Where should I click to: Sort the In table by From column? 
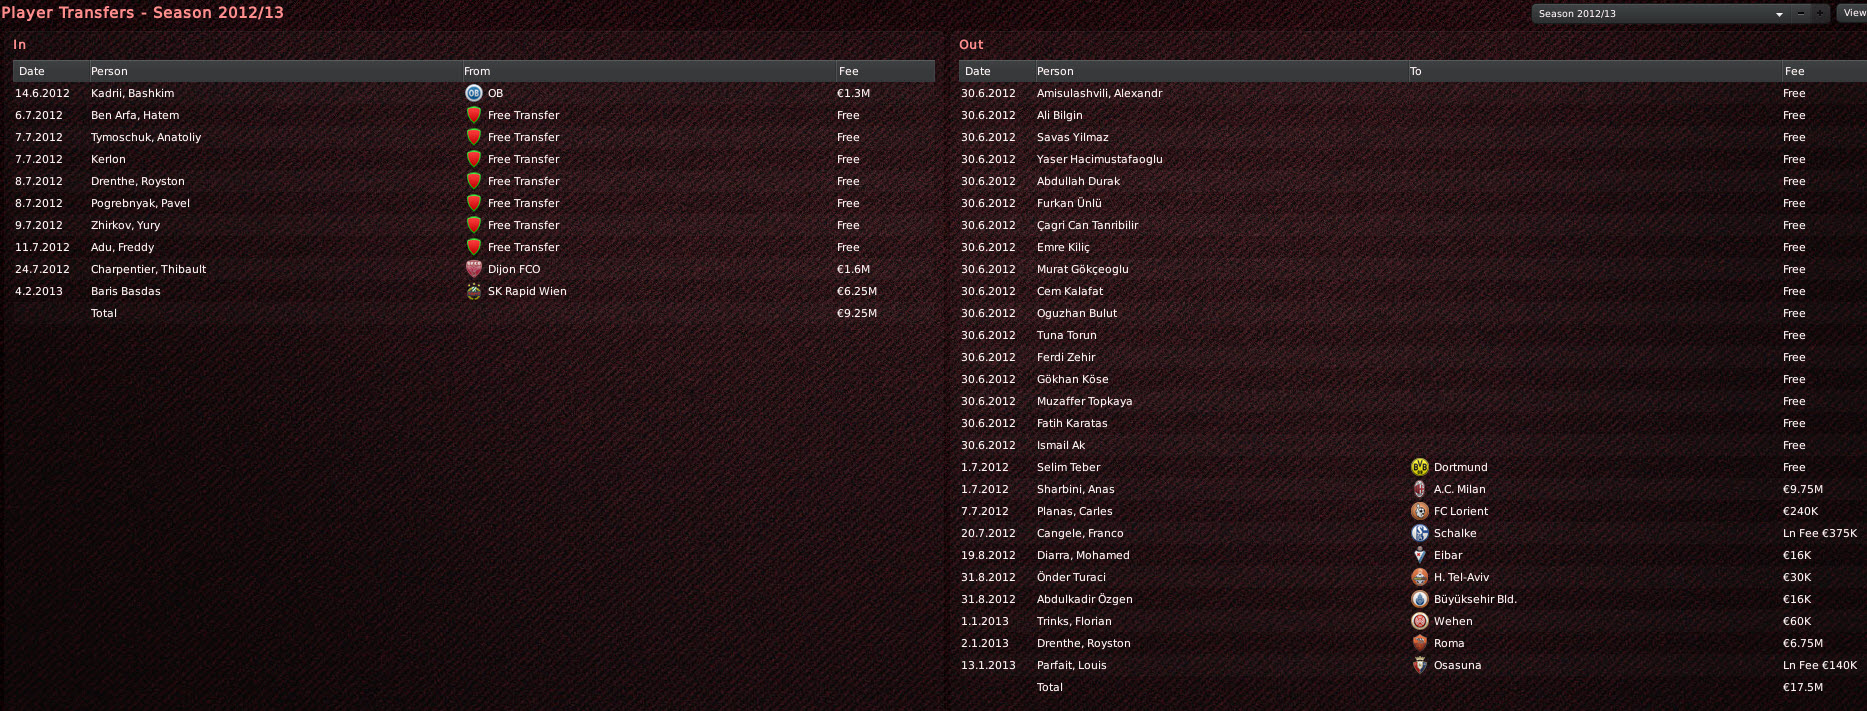pos(647,71)
